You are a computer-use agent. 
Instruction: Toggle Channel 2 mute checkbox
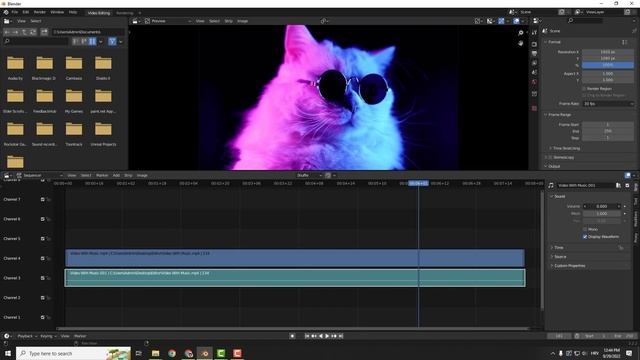[x=42, y=298]
